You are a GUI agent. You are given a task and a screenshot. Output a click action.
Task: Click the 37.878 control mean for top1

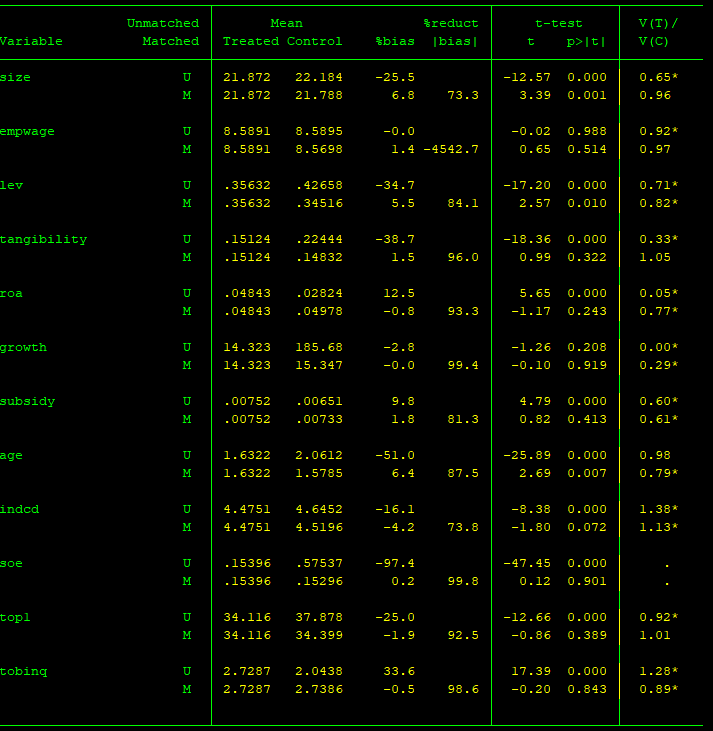319,618
